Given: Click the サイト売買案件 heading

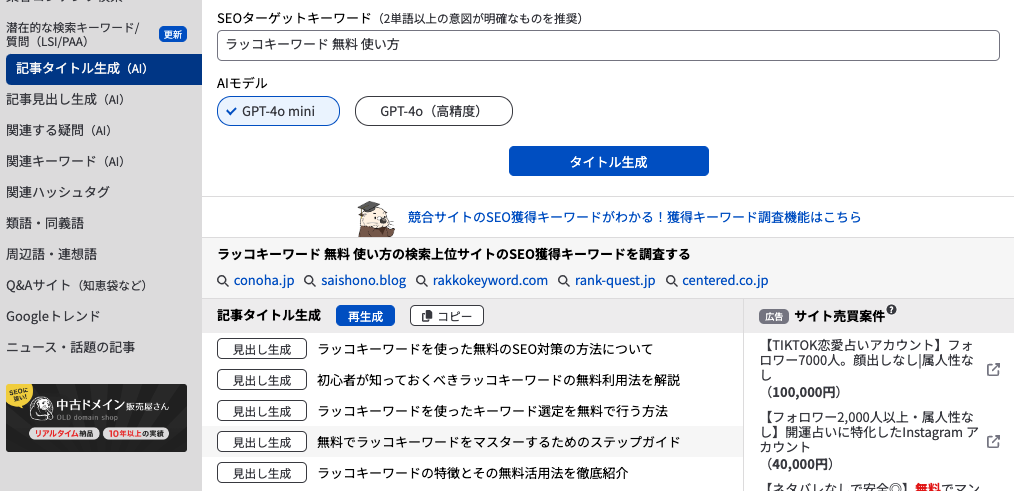Looking at the screenshot, I should pyautogui.click(x=839, y=316).
